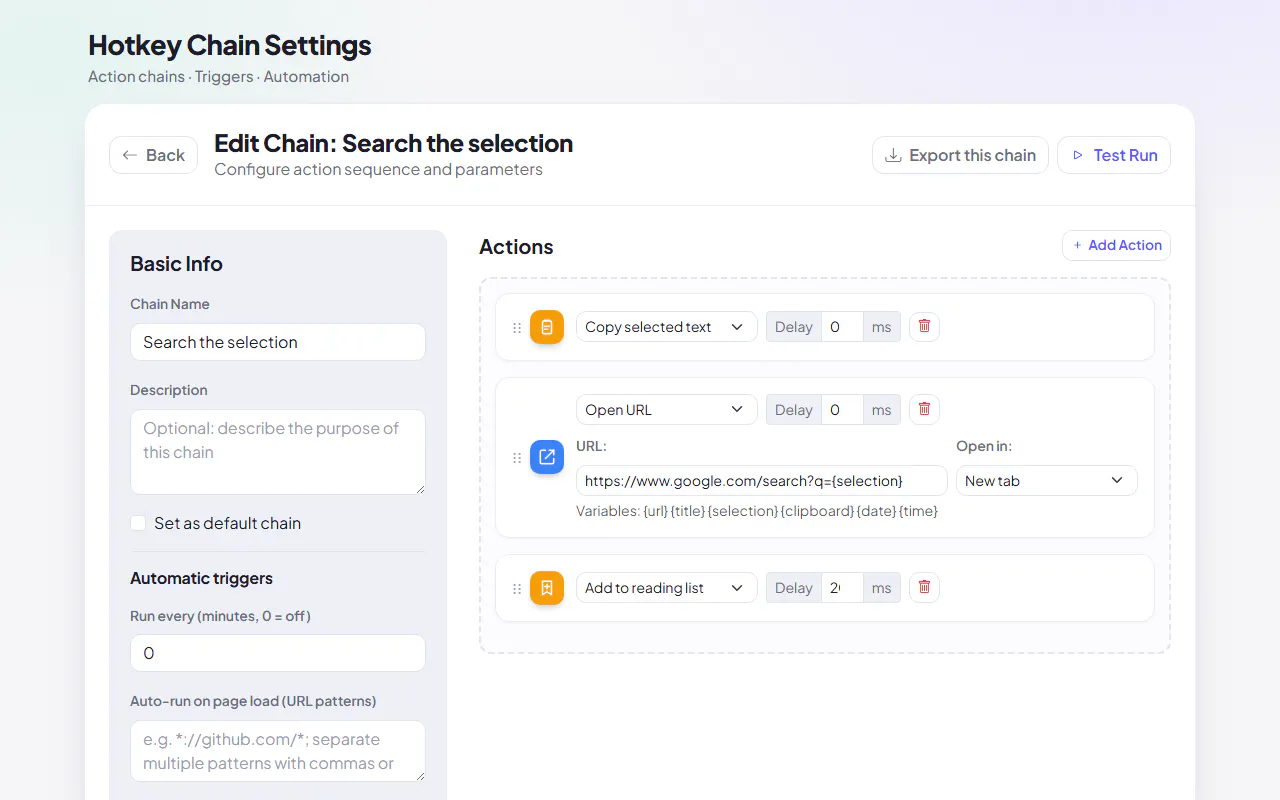Viewport: 1280px width, 800px height.
Task: Click the blue Open URL action icon
Action: tap(547, 457)
